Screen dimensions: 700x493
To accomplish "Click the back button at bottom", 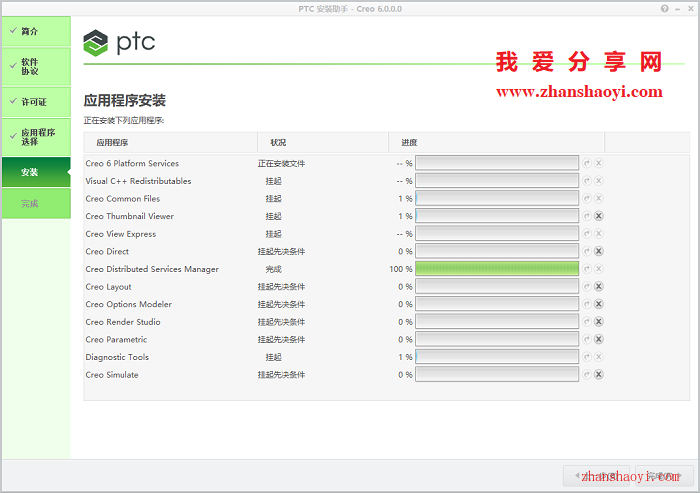I will [x=596, y=476].
